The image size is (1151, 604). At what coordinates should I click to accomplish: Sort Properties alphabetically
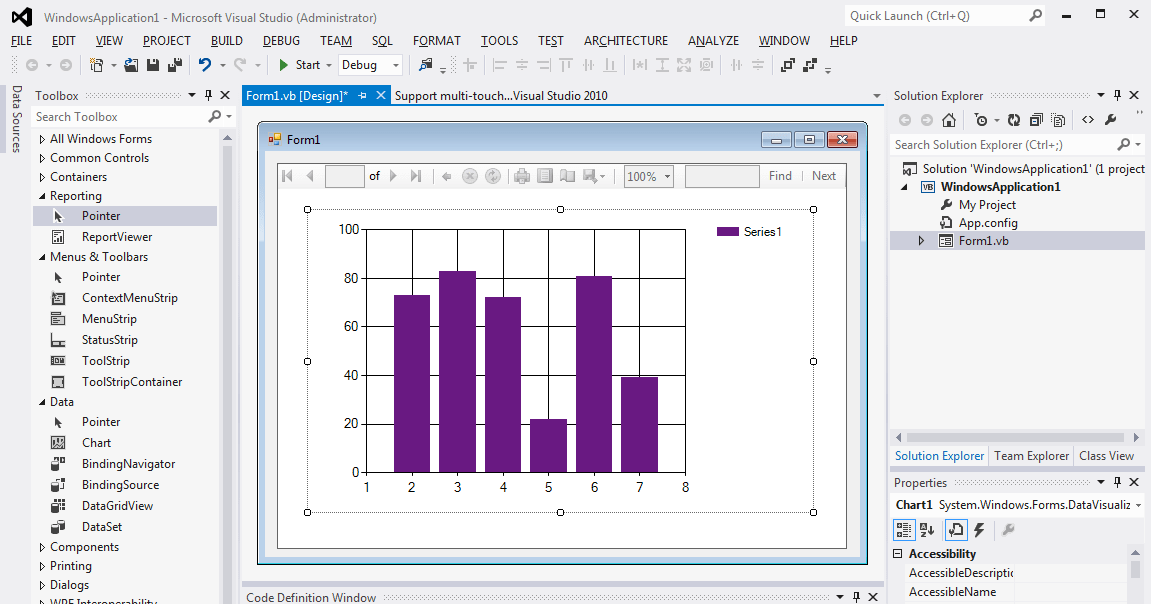pos(927,530)
